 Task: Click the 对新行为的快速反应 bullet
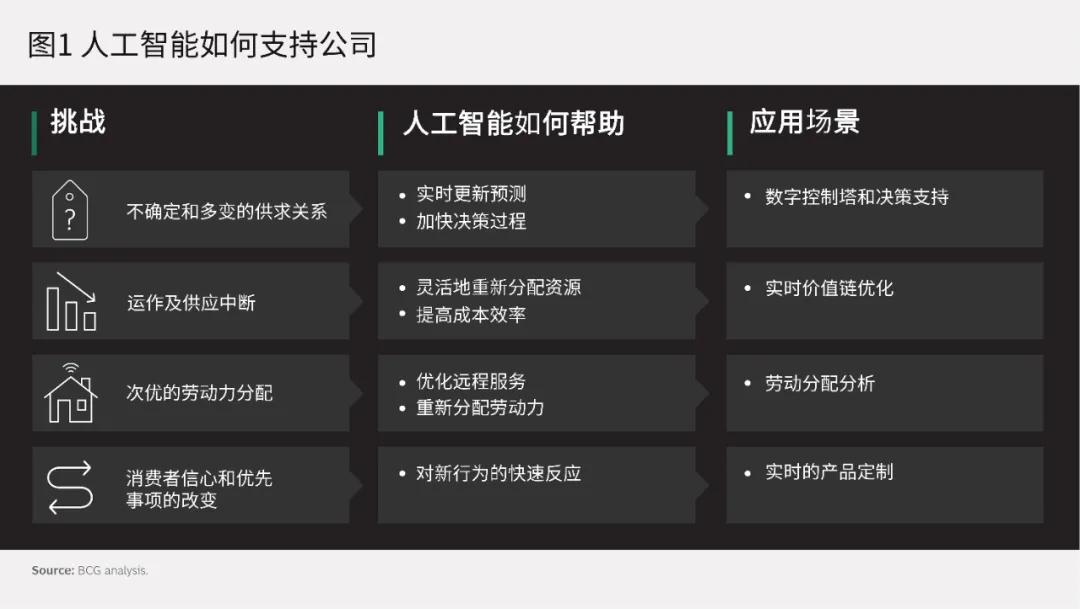tap(498, 473)
